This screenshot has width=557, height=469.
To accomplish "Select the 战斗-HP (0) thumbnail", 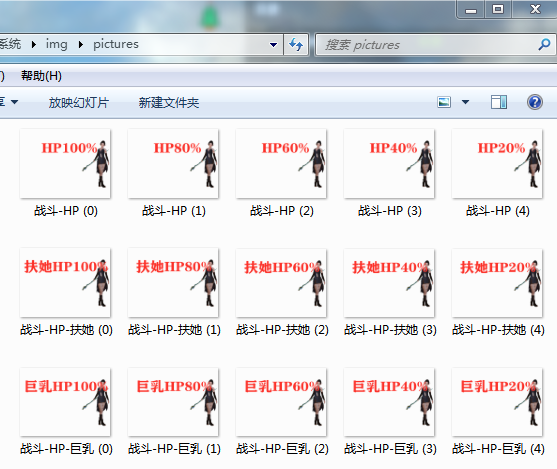I will (x=65, y=164).
